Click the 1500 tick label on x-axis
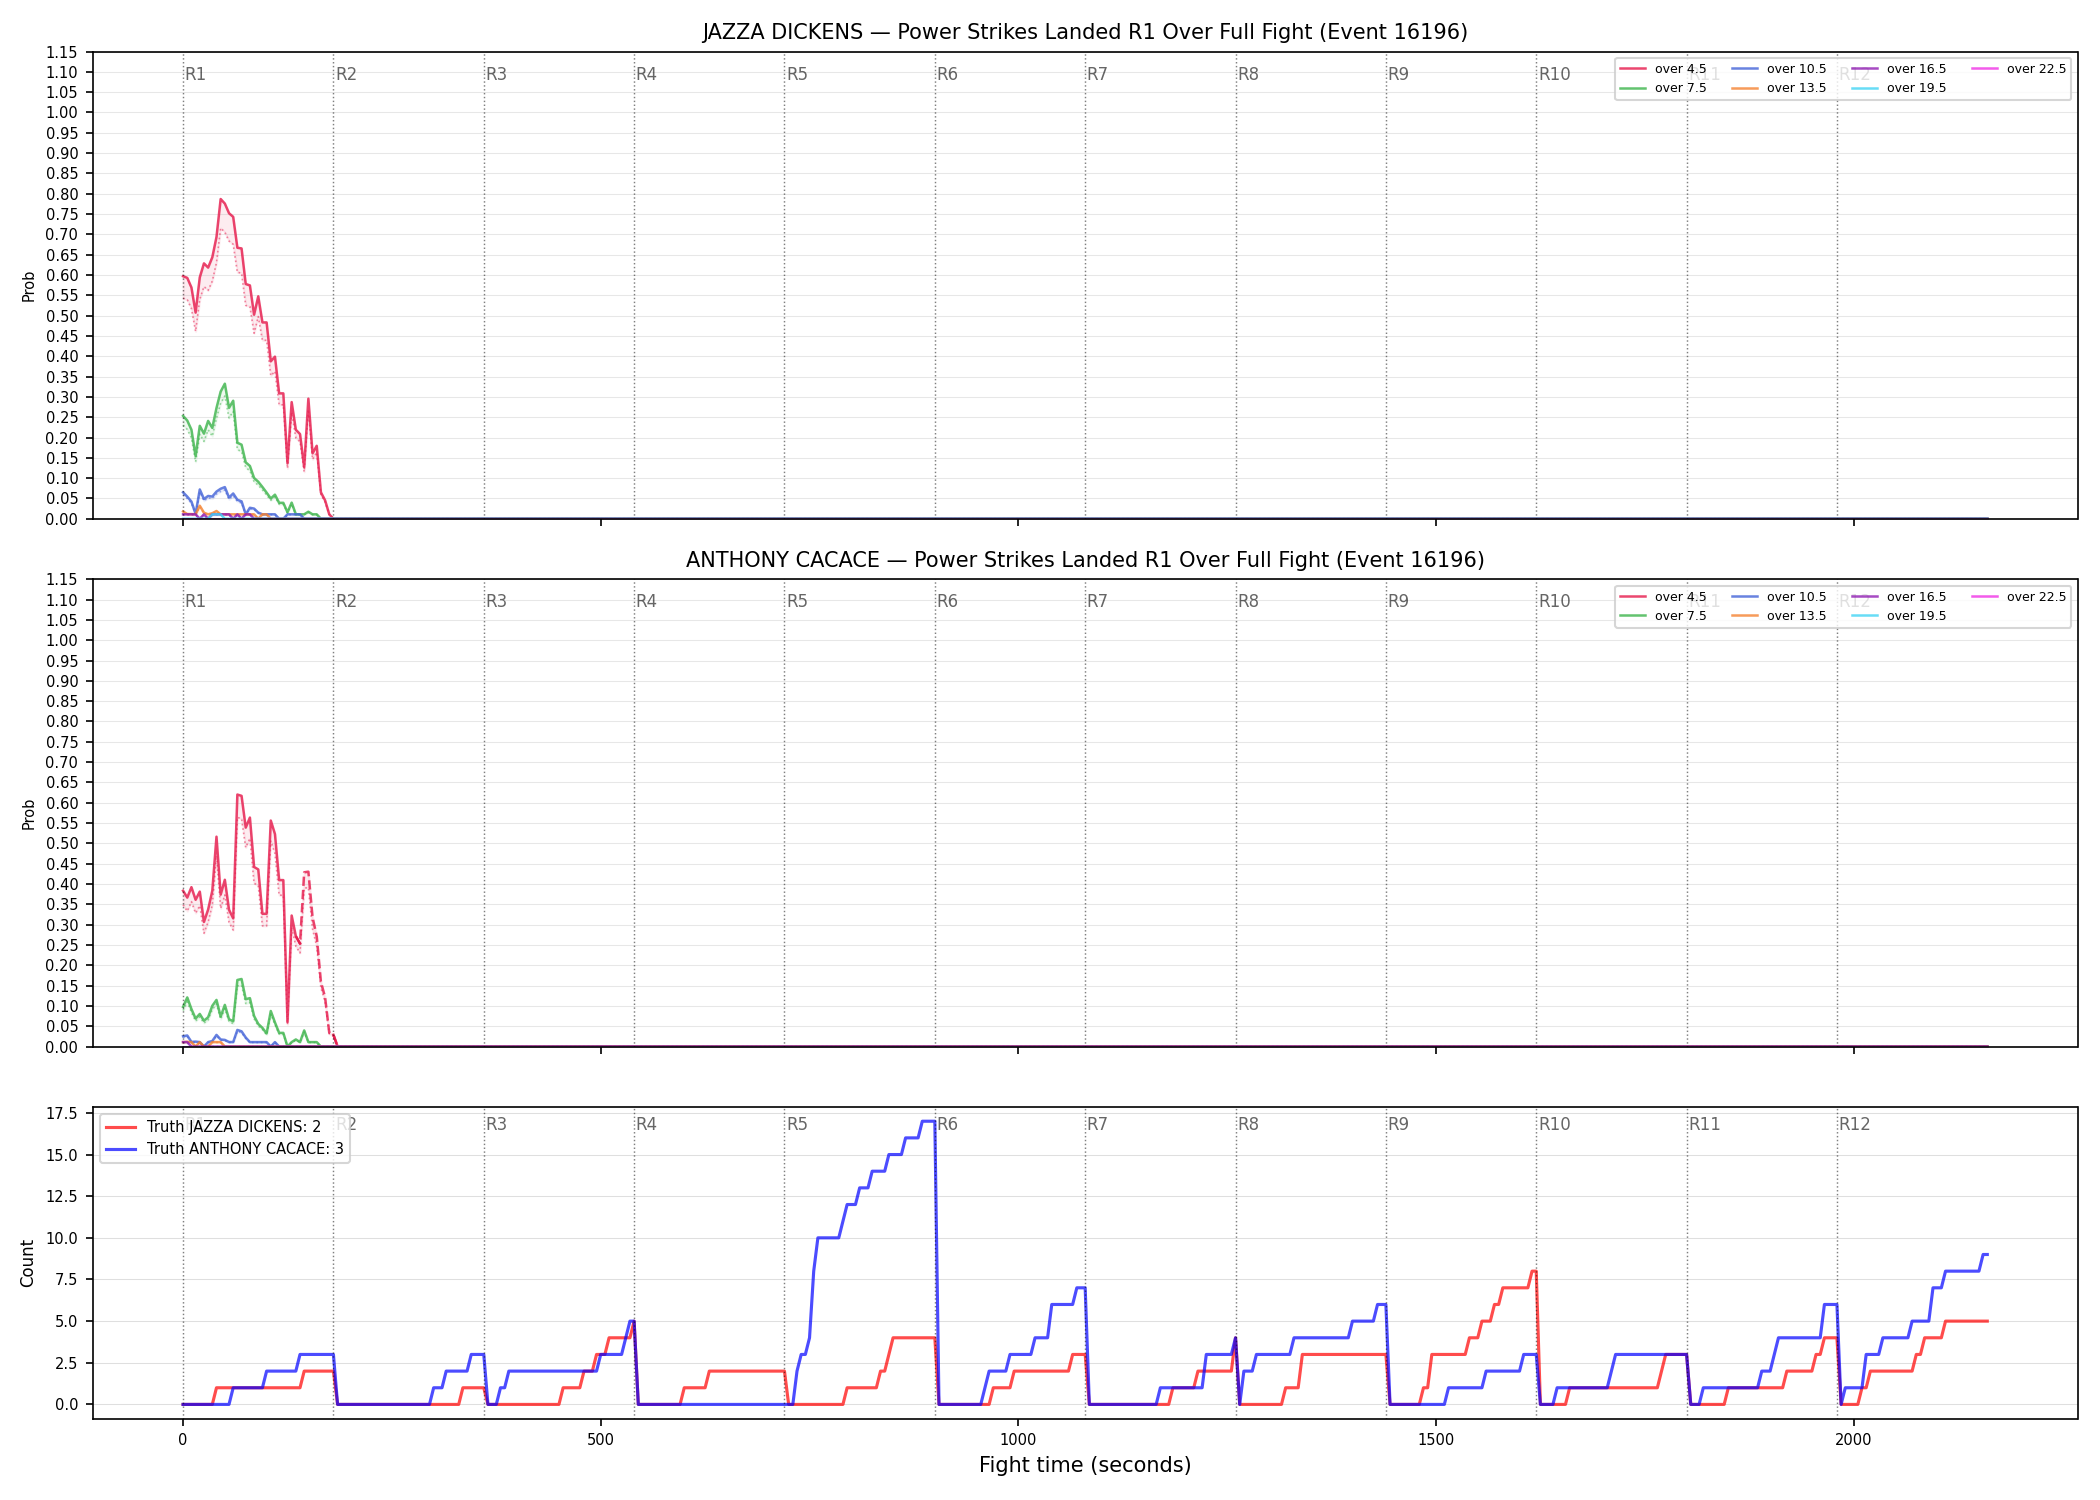Image resolution: width=2100 pixels, height=1500 pixels. [x=1436, y=1440]
